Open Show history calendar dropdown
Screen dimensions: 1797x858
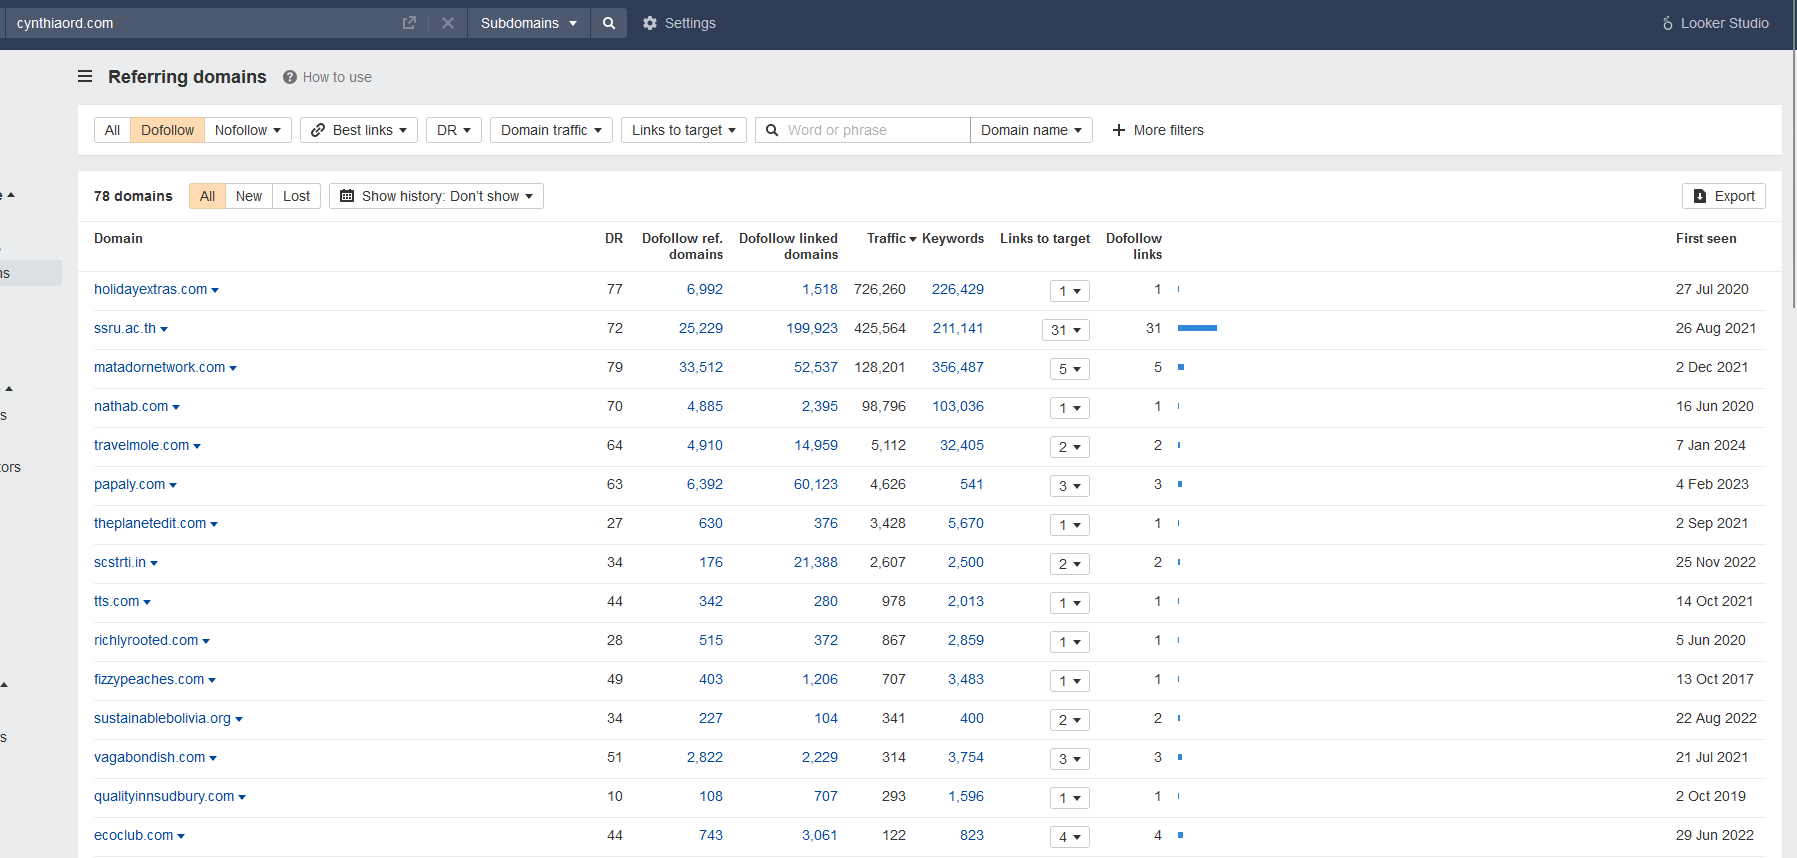436,196
